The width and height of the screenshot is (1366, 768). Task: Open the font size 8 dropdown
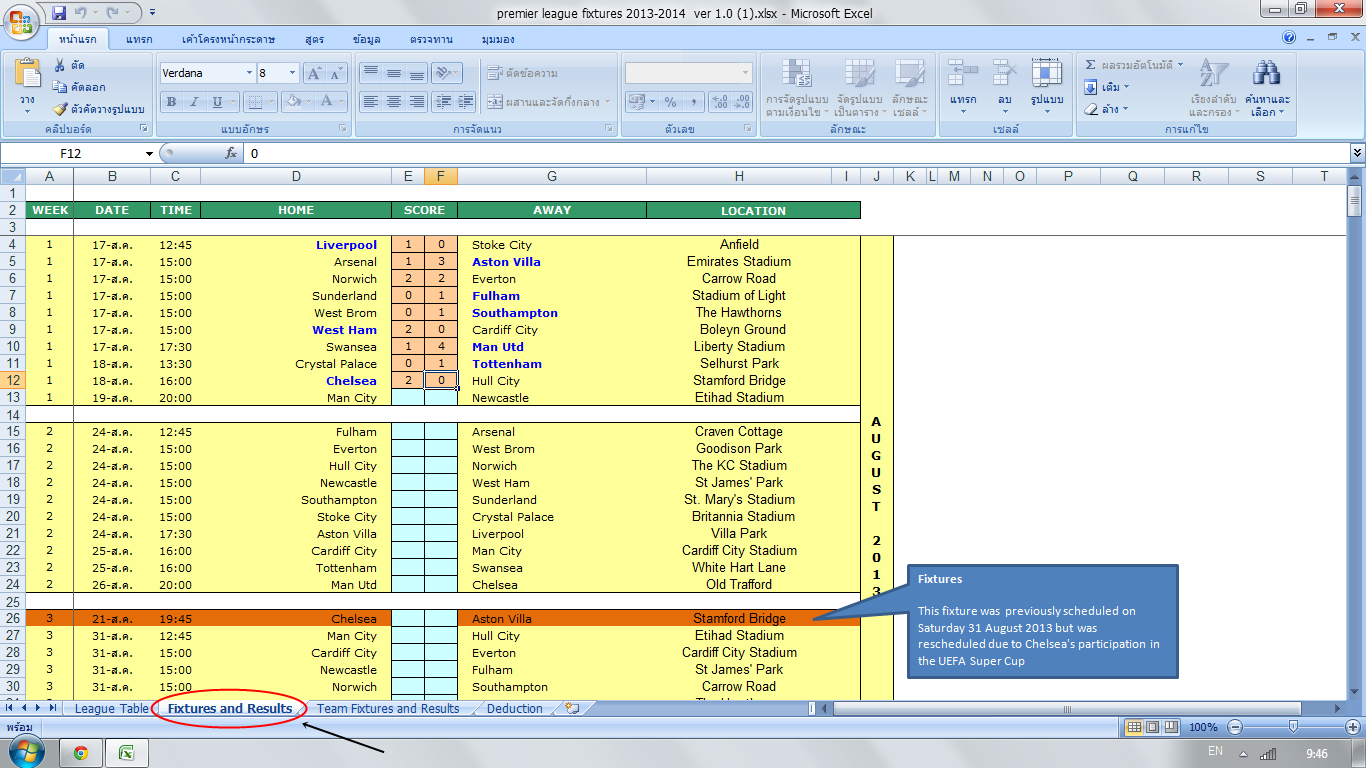point(292,73)
